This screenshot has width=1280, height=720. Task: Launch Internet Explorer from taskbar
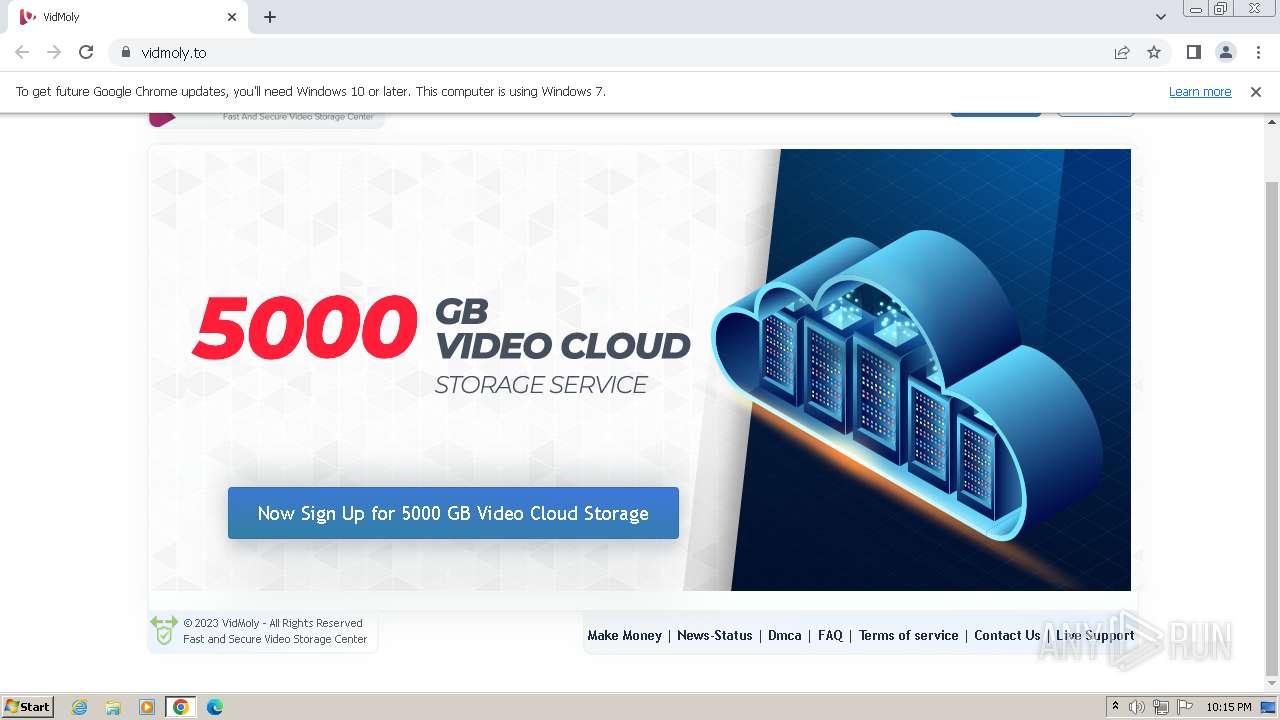[x=79, y=707]
